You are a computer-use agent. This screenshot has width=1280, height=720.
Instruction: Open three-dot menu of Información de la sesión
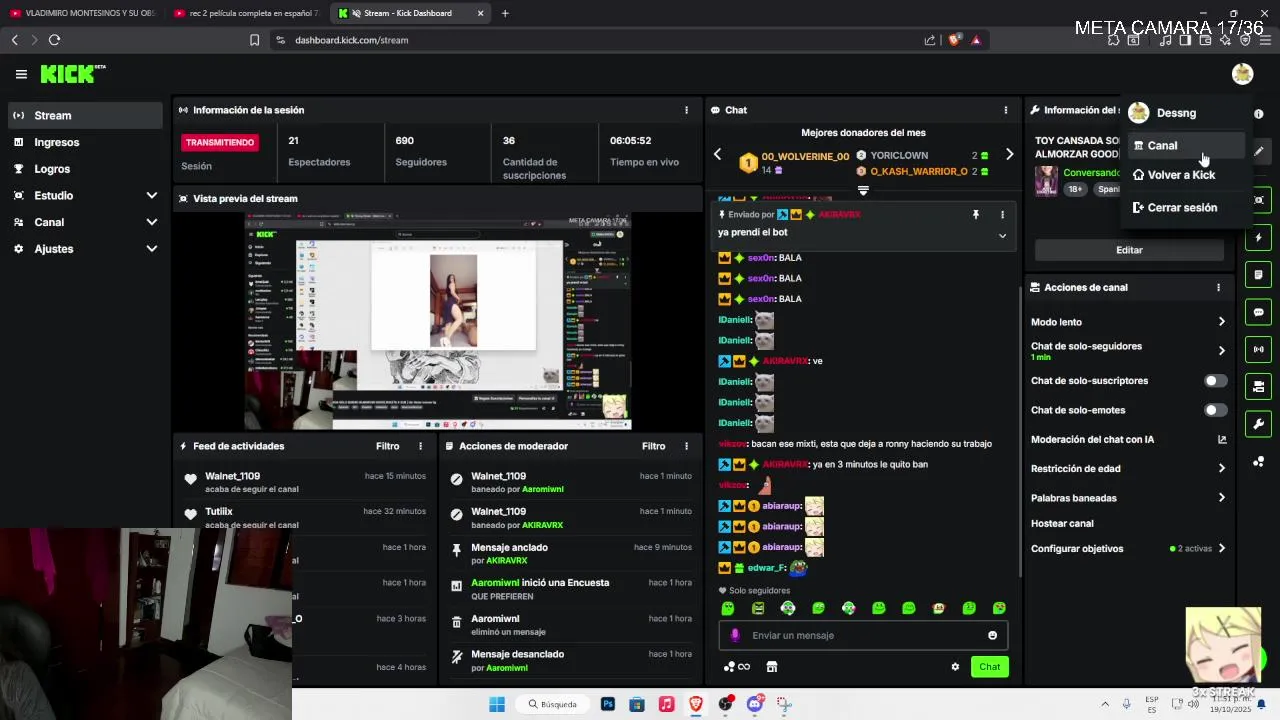point(686,110)
